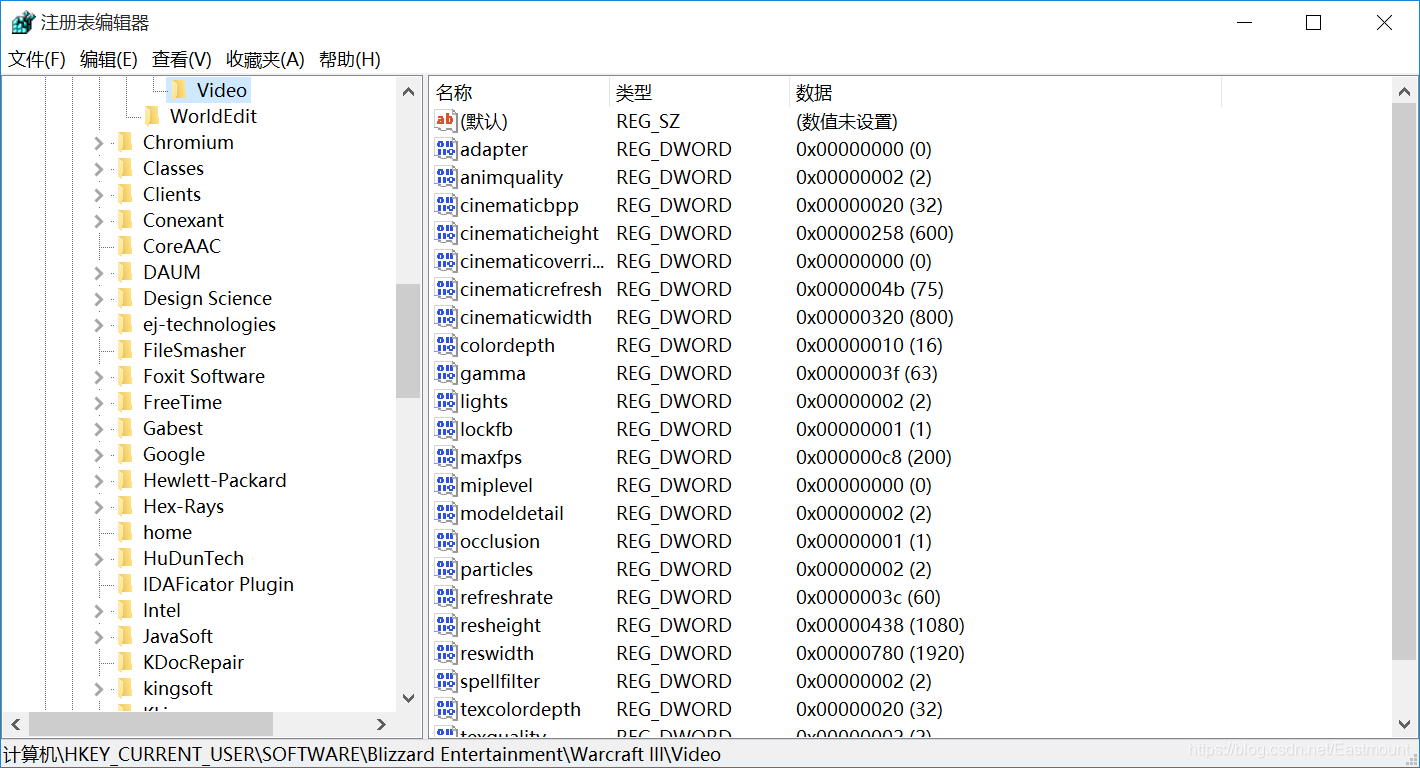Image resolution: width=1420 pixels, height=768 pixels.
Task: Expand the DAUM registry key
Action: click(99, 273)
